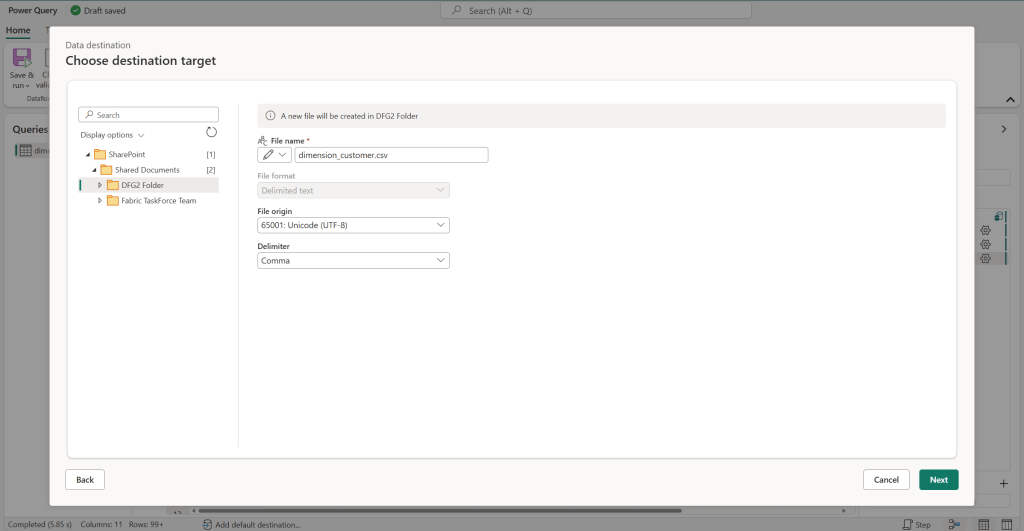The height and width of the screenshot is (531, 1024).
Task: Click the refresh icon in the folder browser
Action: (211, 133)
